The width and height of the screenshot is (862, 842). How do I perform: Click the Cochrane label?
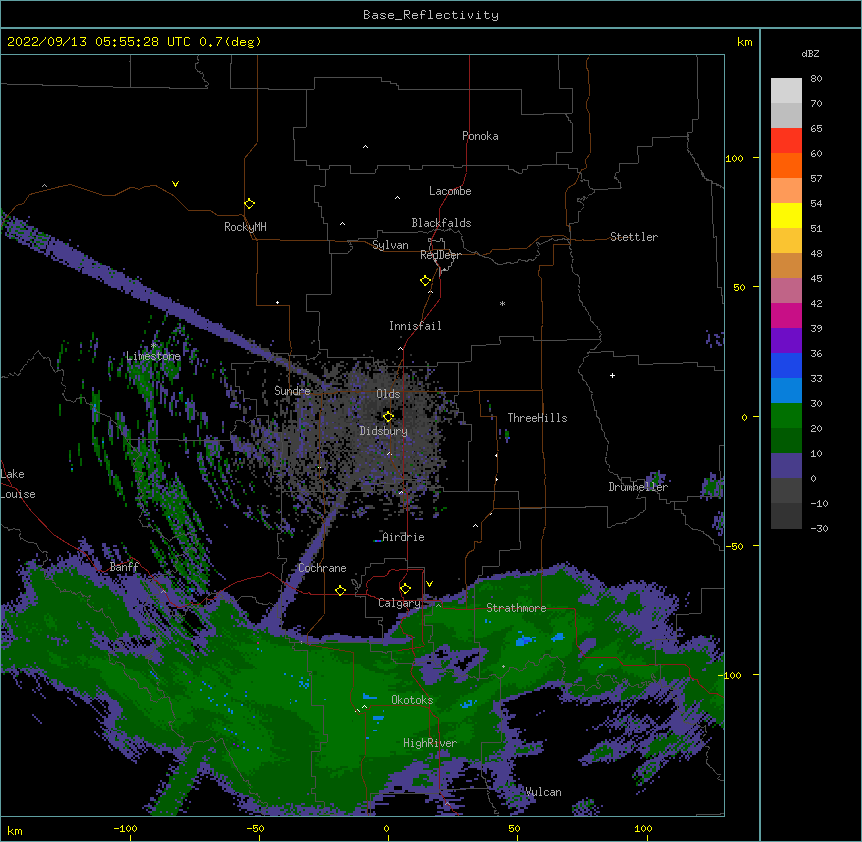click(x=322, y=568)
